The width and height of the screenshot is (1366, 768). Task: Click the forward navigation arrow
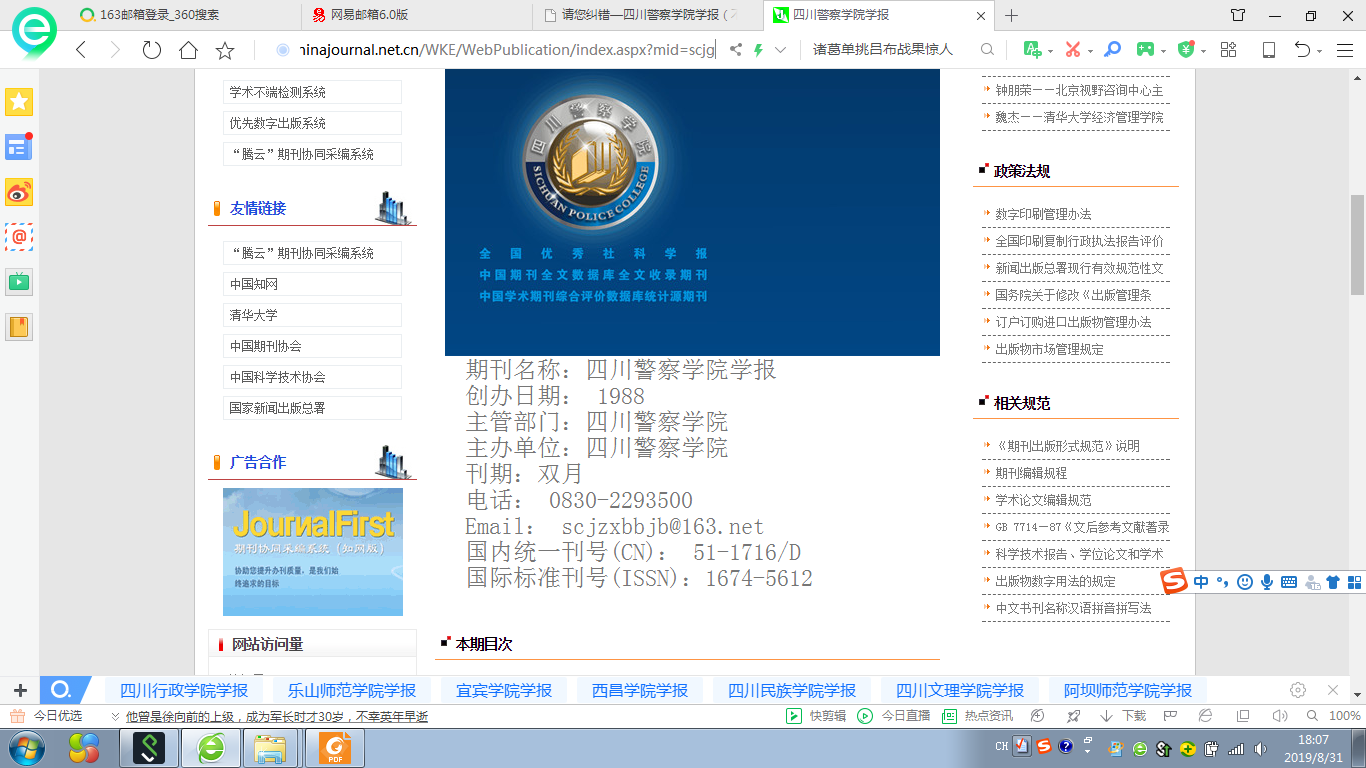[115, 50]
